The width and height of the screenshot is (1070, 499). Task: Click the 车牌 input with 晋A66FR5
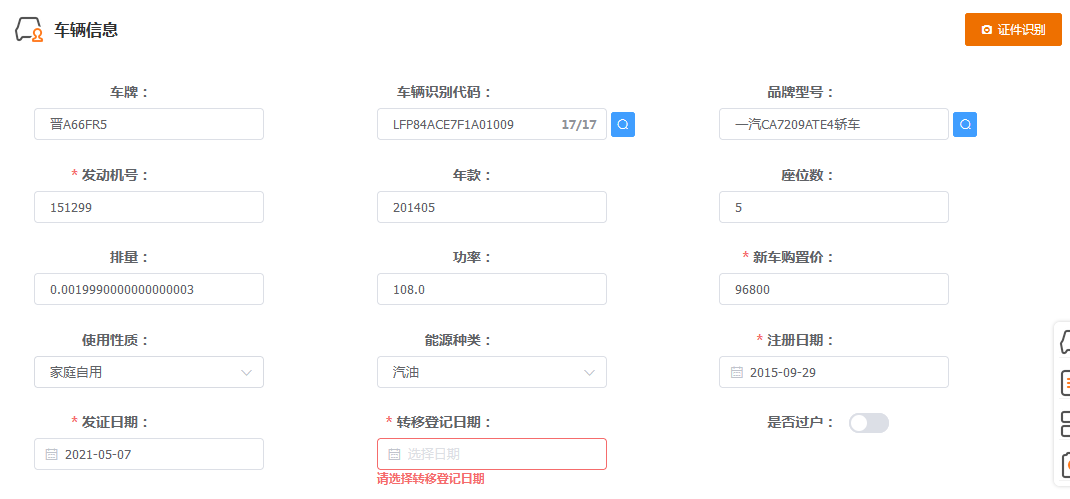148,124
